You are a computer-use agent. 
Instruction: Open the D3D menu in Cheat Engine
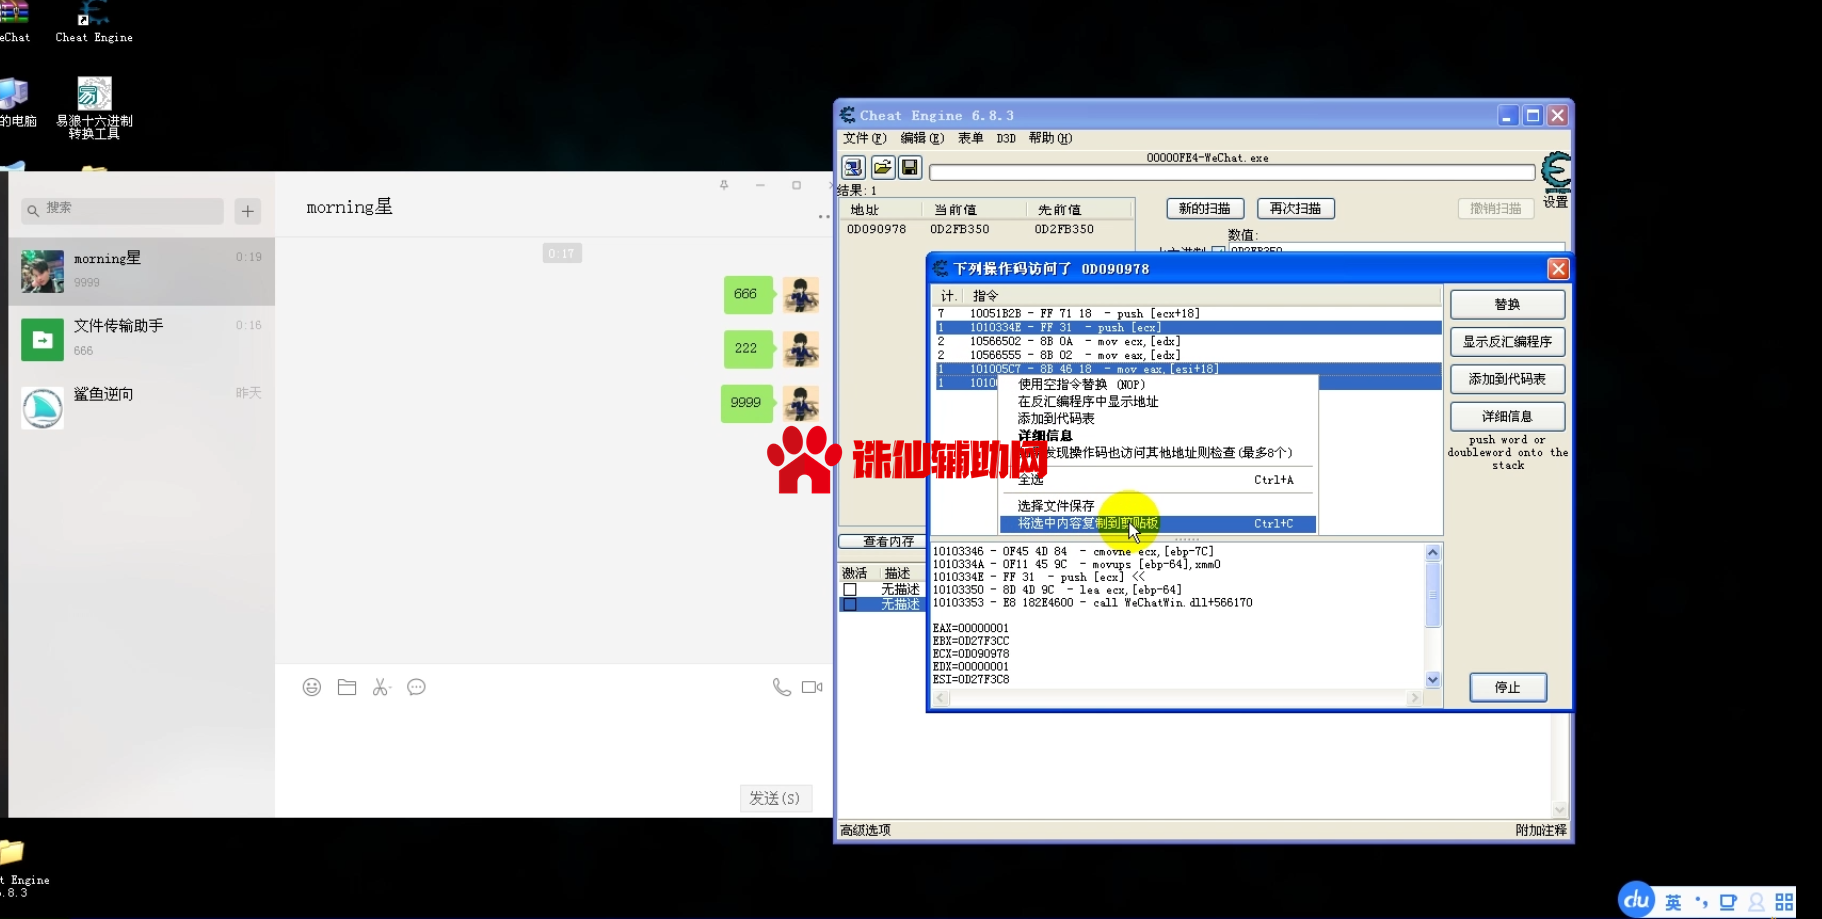pos(1006,138)
